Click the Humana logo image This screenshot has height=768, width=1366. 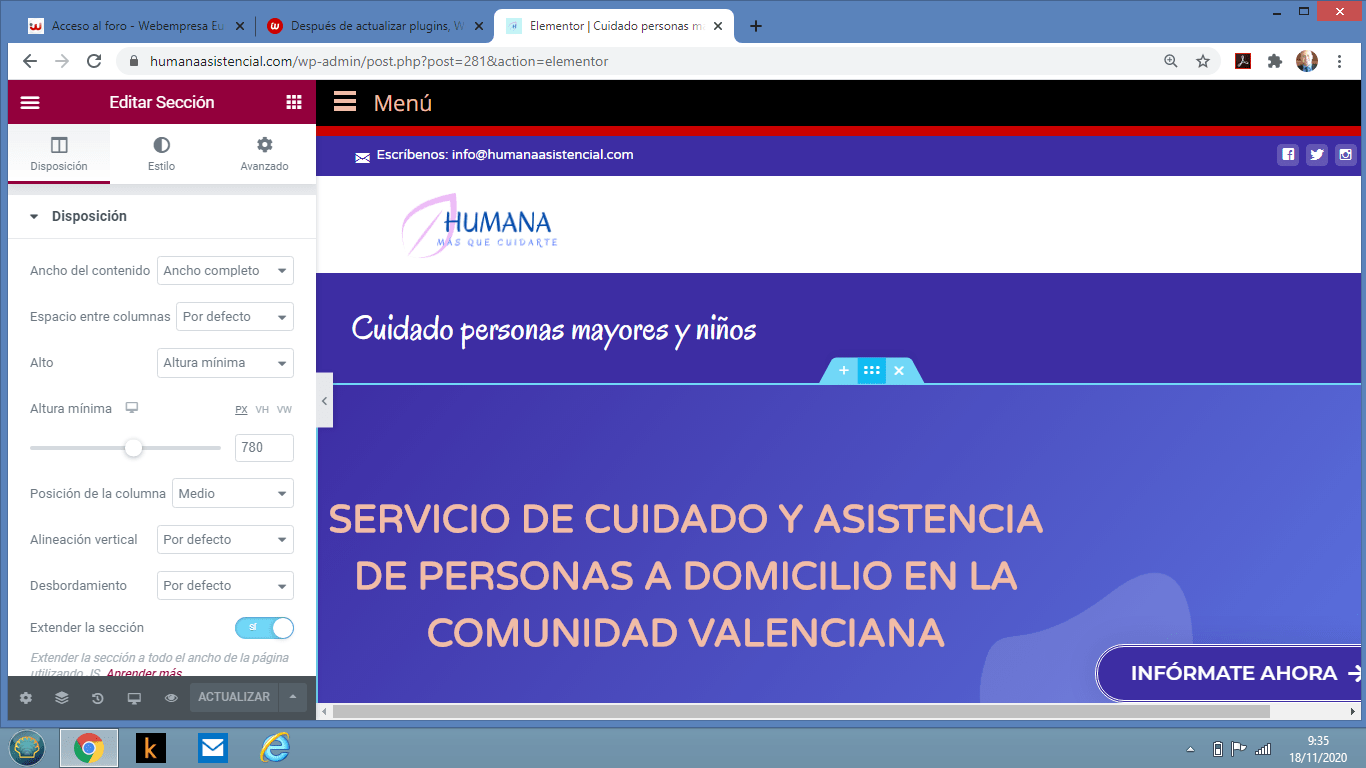[478, 225]
